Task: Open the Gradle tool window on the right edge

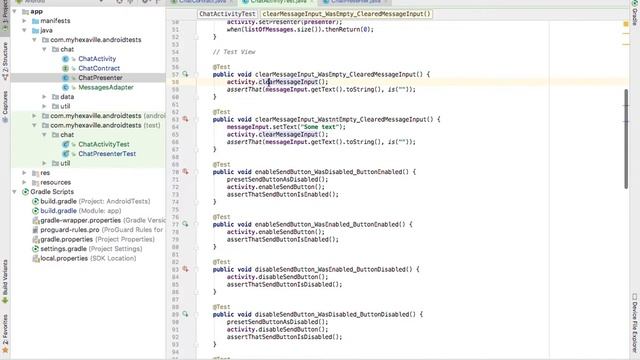Action: coord(635,13)
